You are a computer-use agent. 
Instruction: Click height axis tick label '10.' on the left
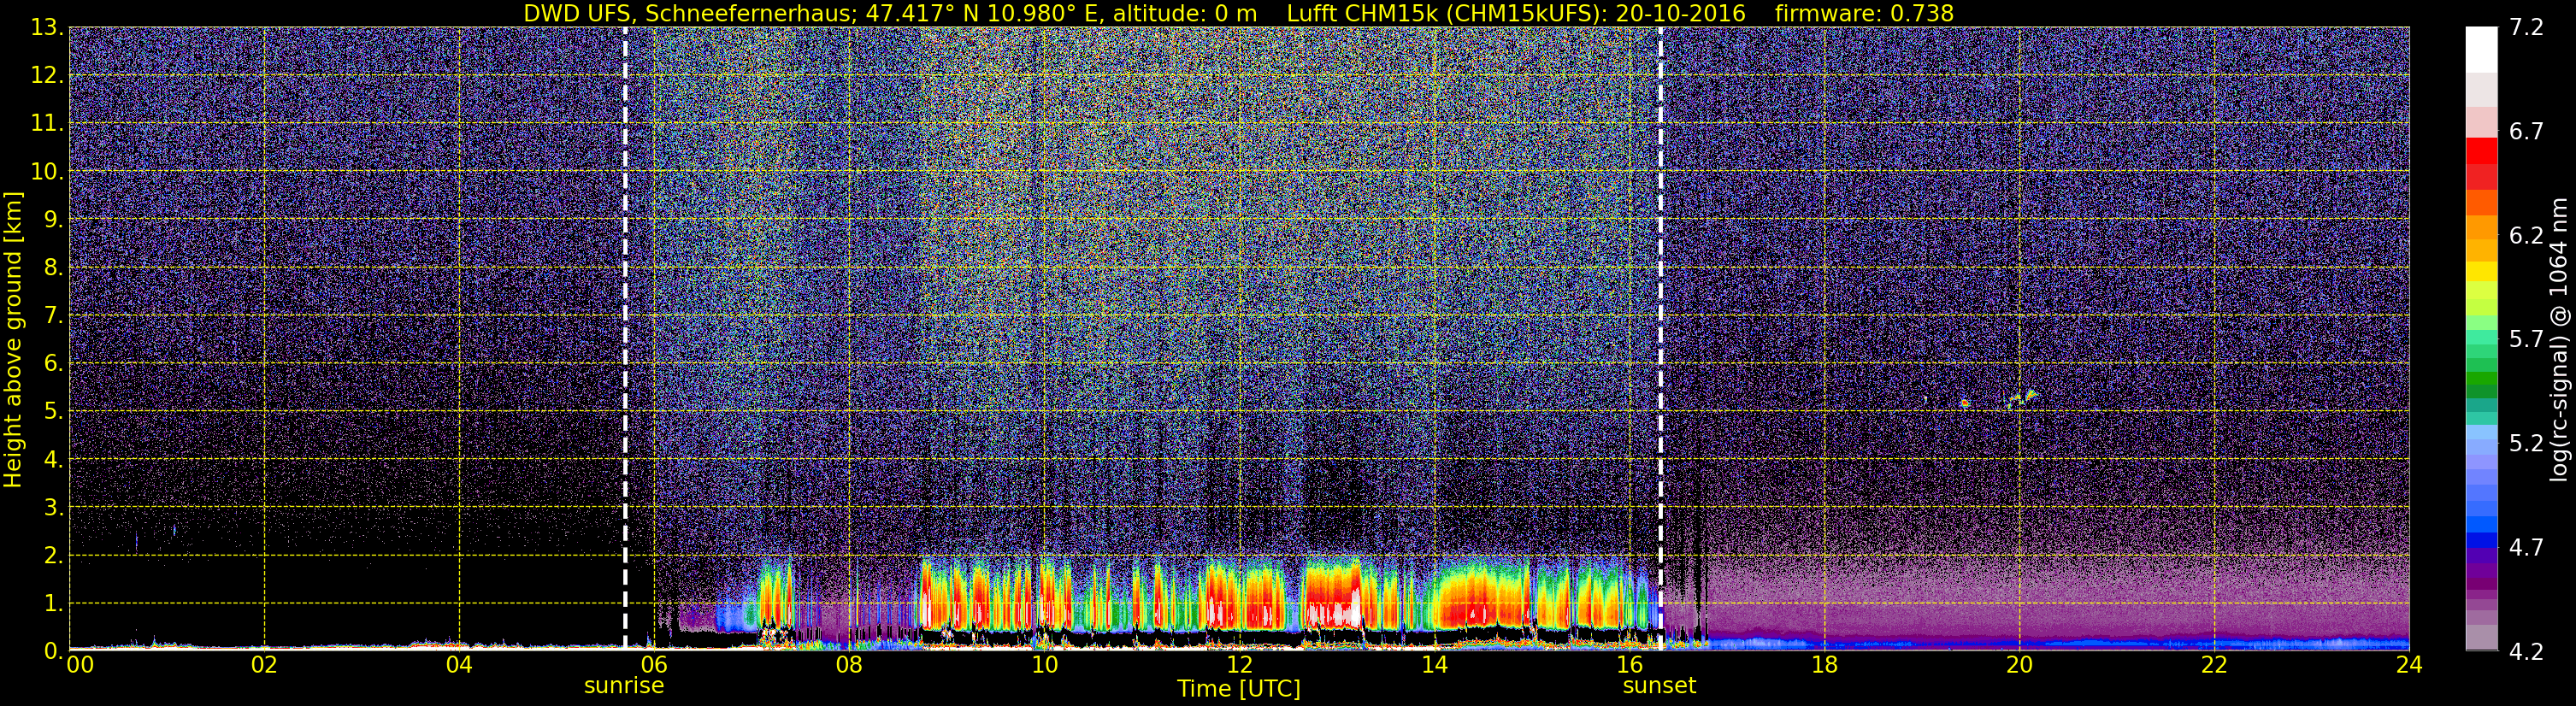click(47, 172)
